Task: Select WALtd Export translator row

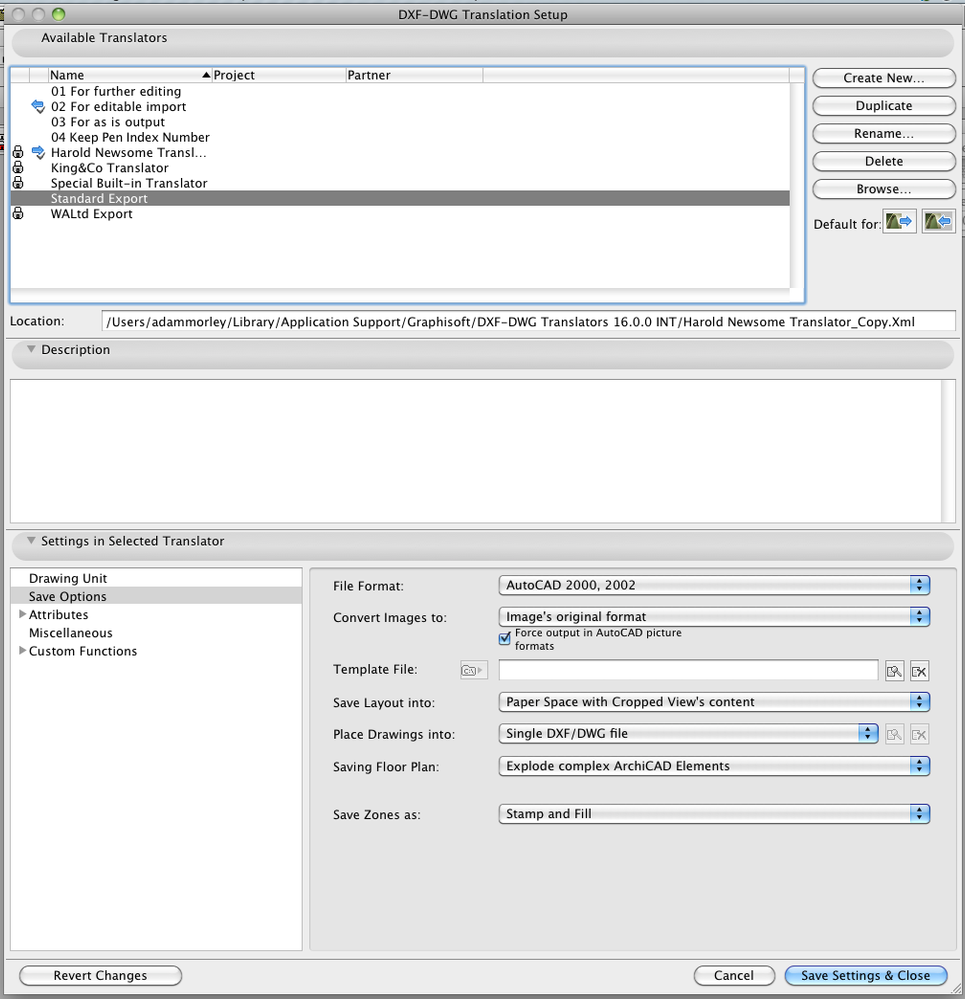Action: click(x=400, y=213)
